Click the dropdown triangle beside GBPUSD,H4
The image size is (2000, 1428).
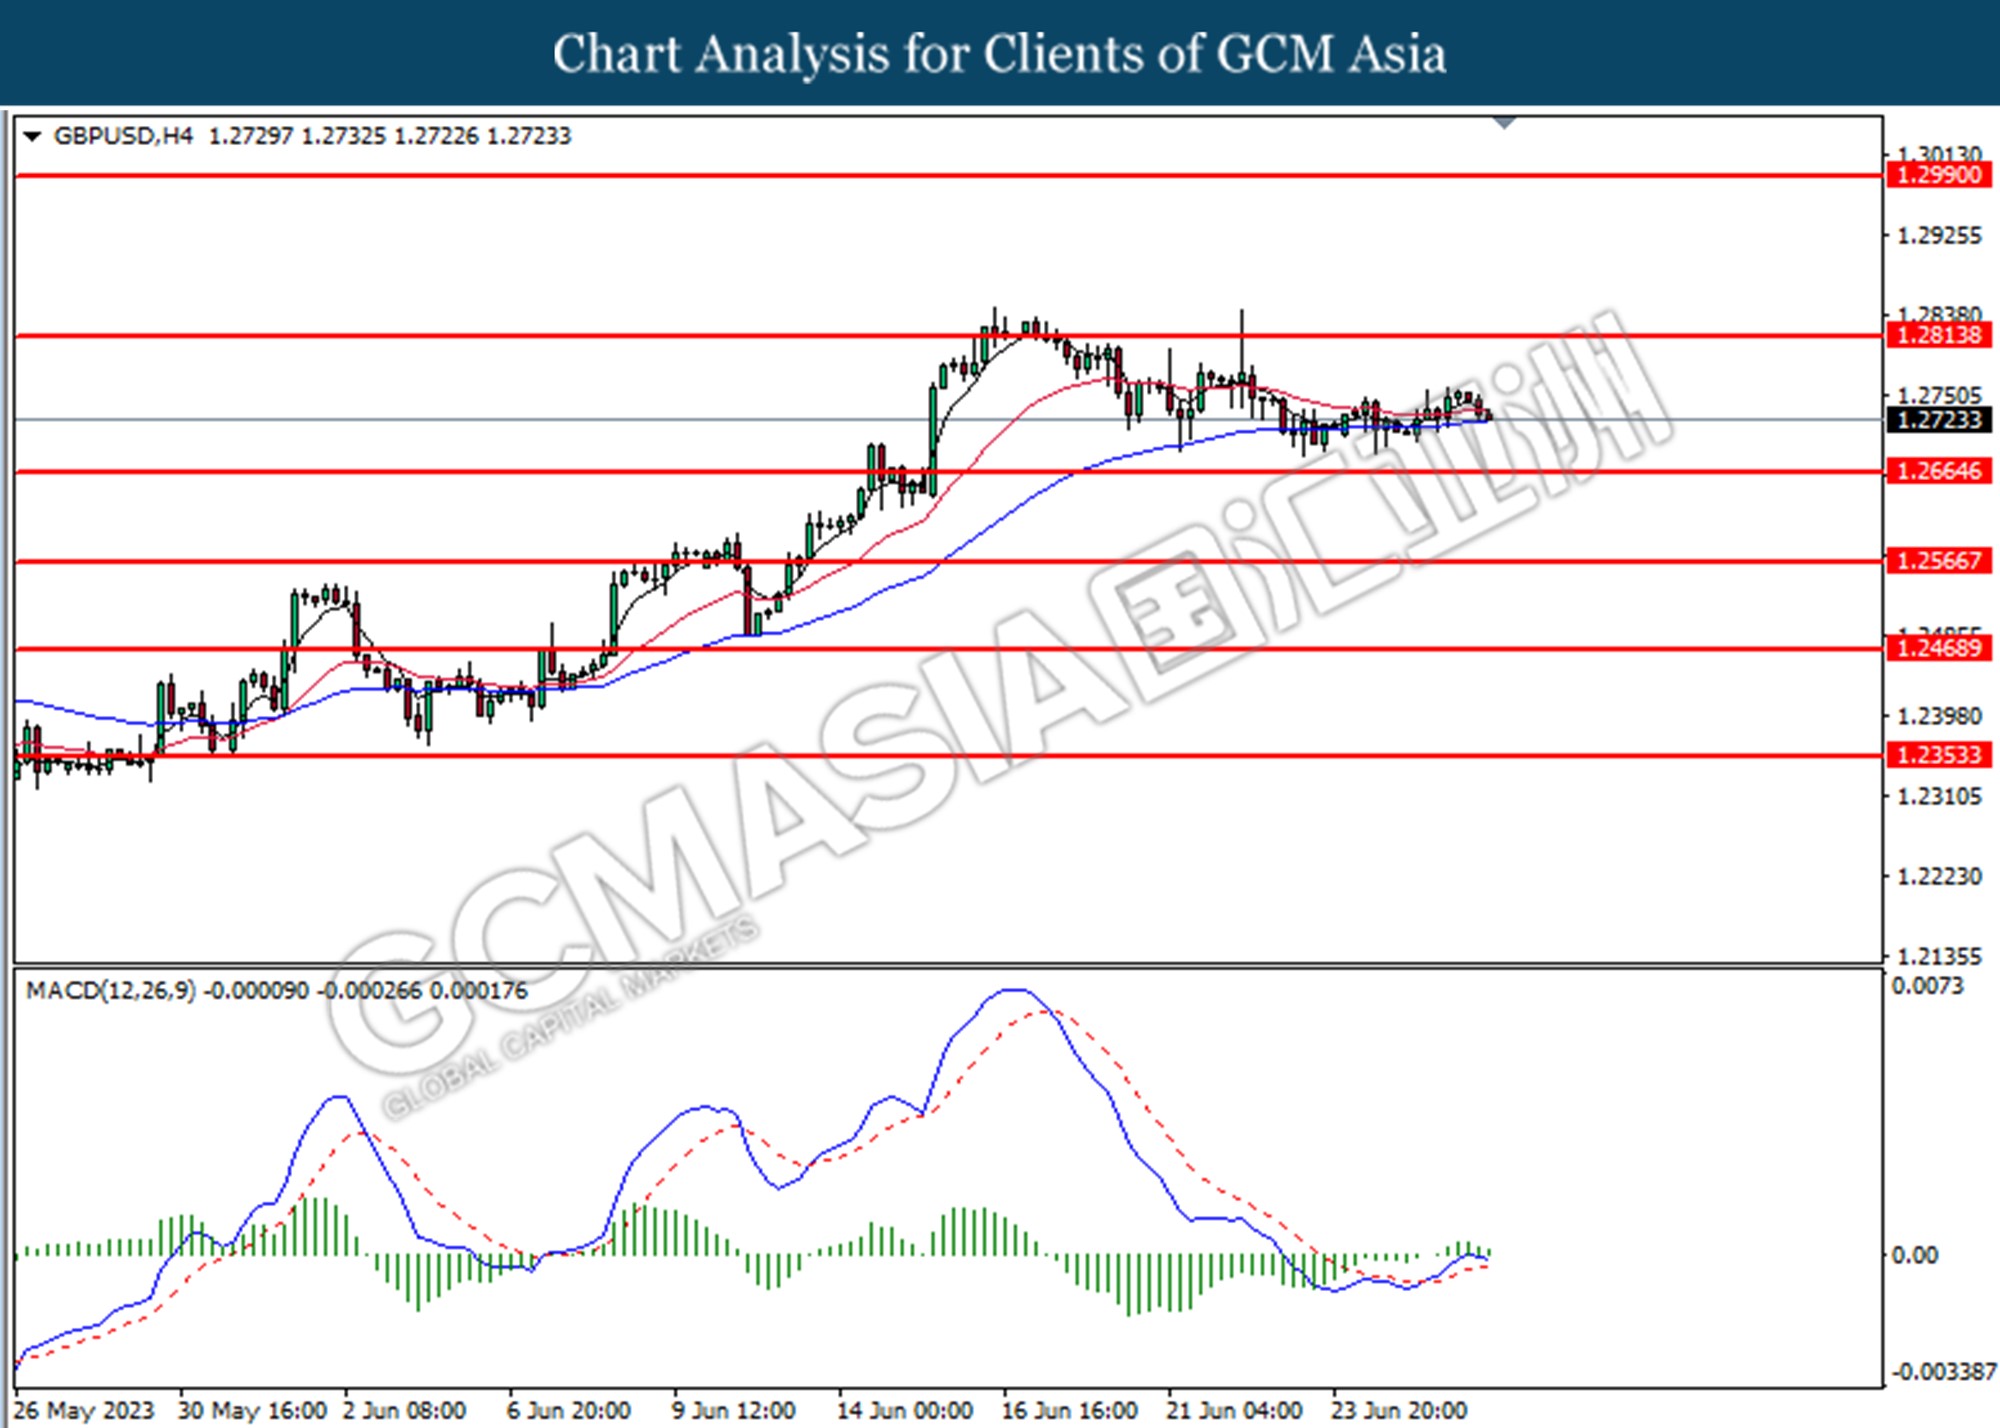32,136
